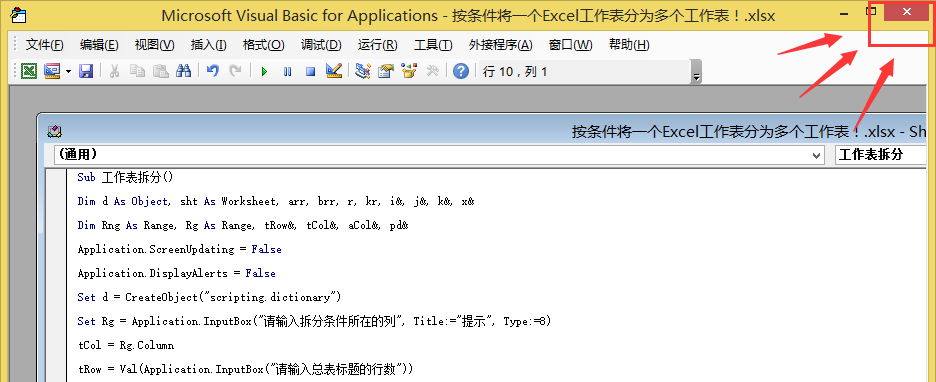Click the code window title bar text
This screenshot has height=382, width=936.
(749, 131)
